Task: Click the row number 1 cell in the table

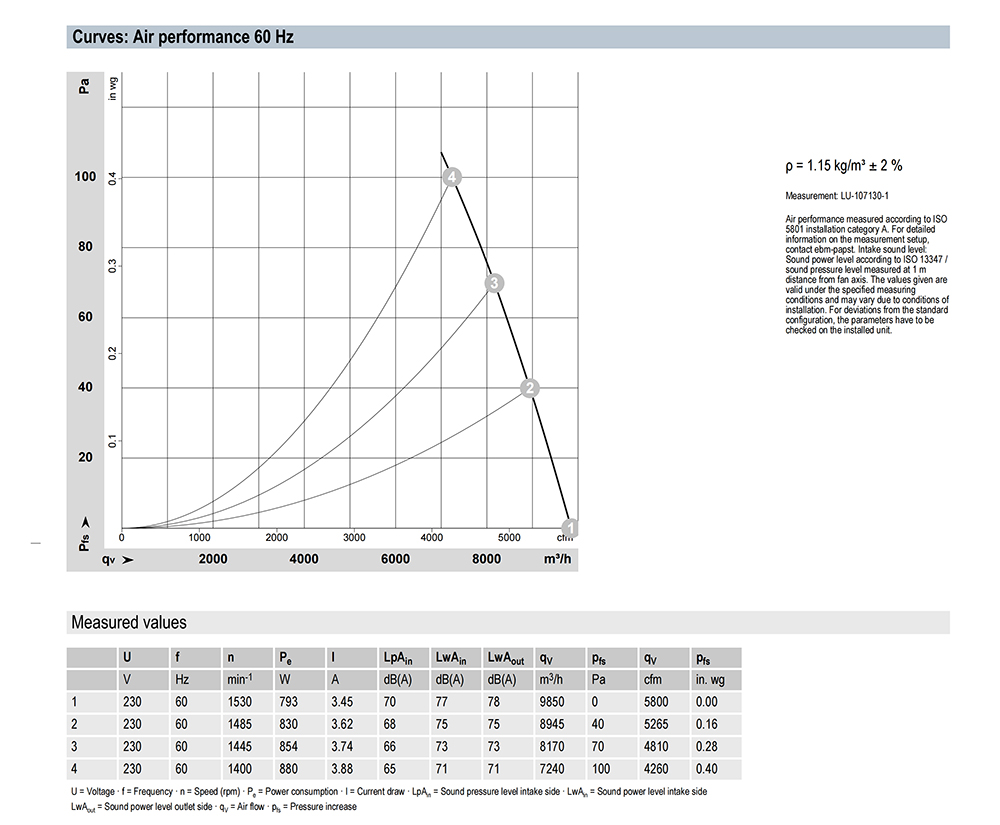Action: (x=74, y=703)
